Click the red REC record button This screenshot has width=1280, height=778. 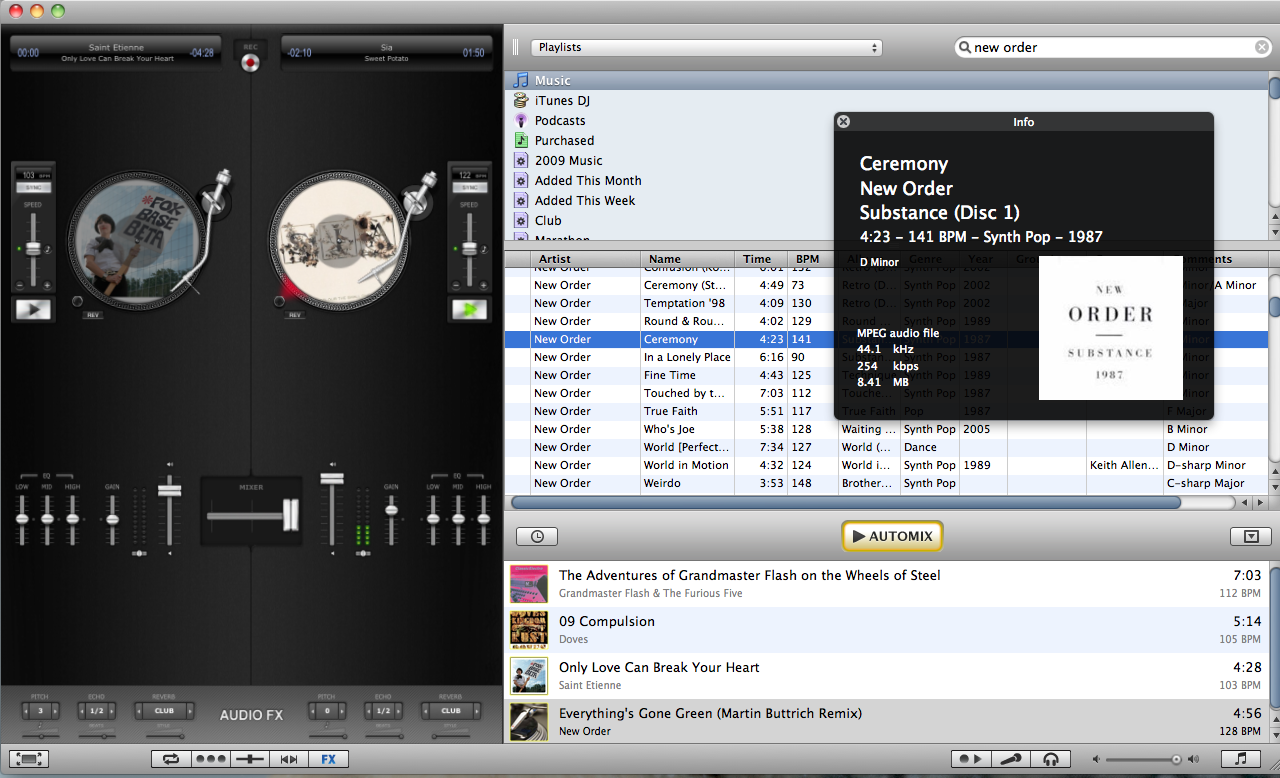[x=250, y=63]
